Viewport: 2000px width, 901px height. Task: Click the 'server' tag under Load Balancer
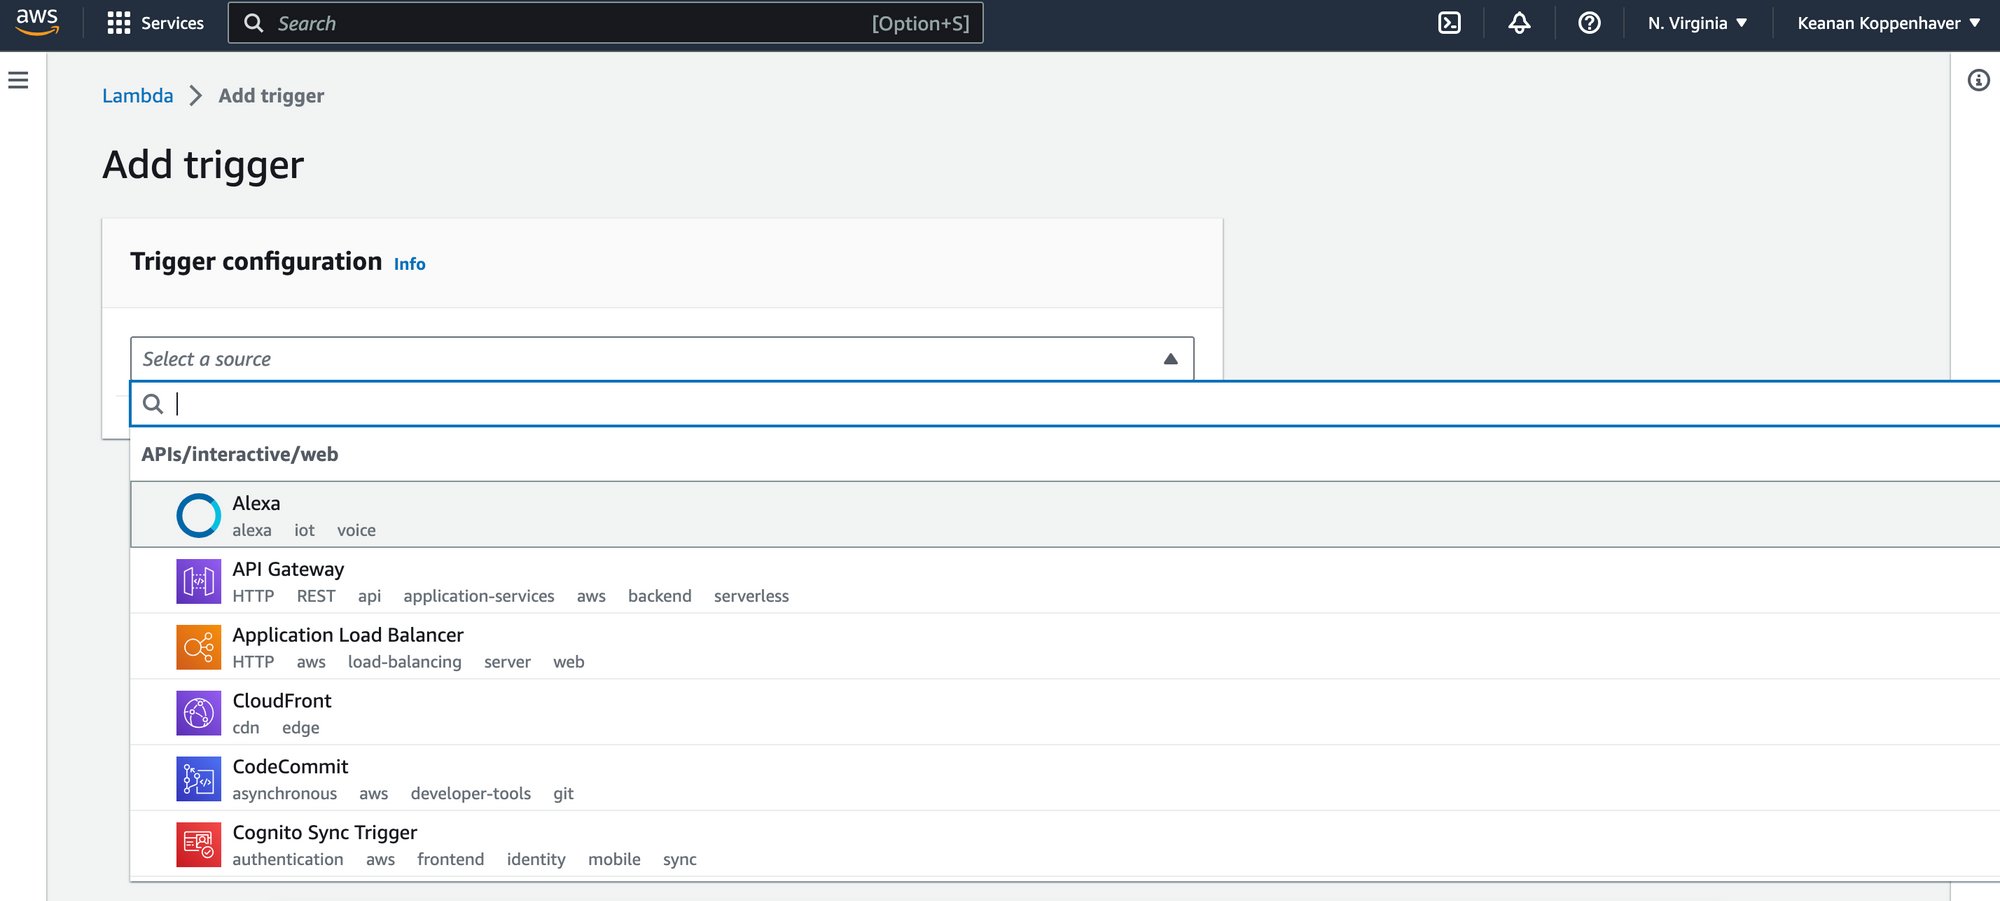click(x=507, y=662)
